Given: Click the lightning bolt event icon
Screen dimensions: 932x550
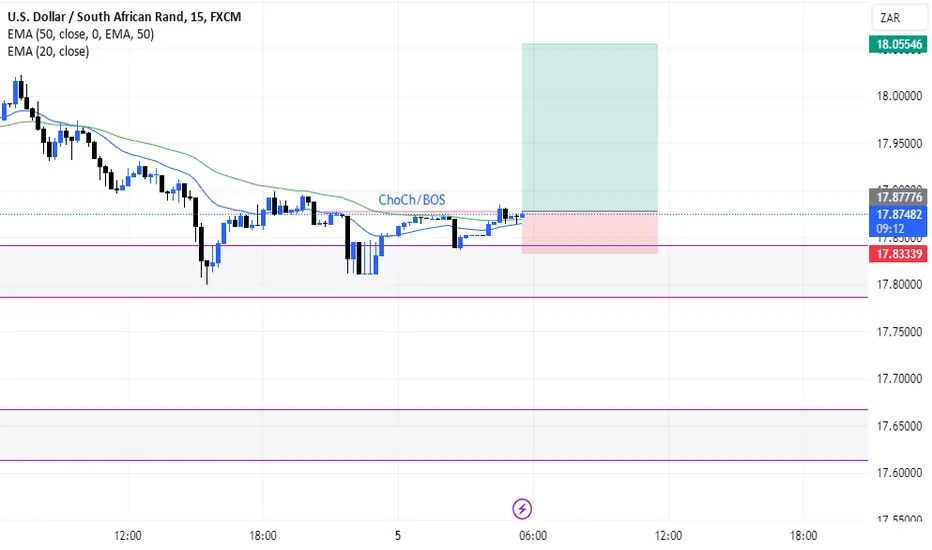Looking at the screenshot, I should (x=522, y=509).
